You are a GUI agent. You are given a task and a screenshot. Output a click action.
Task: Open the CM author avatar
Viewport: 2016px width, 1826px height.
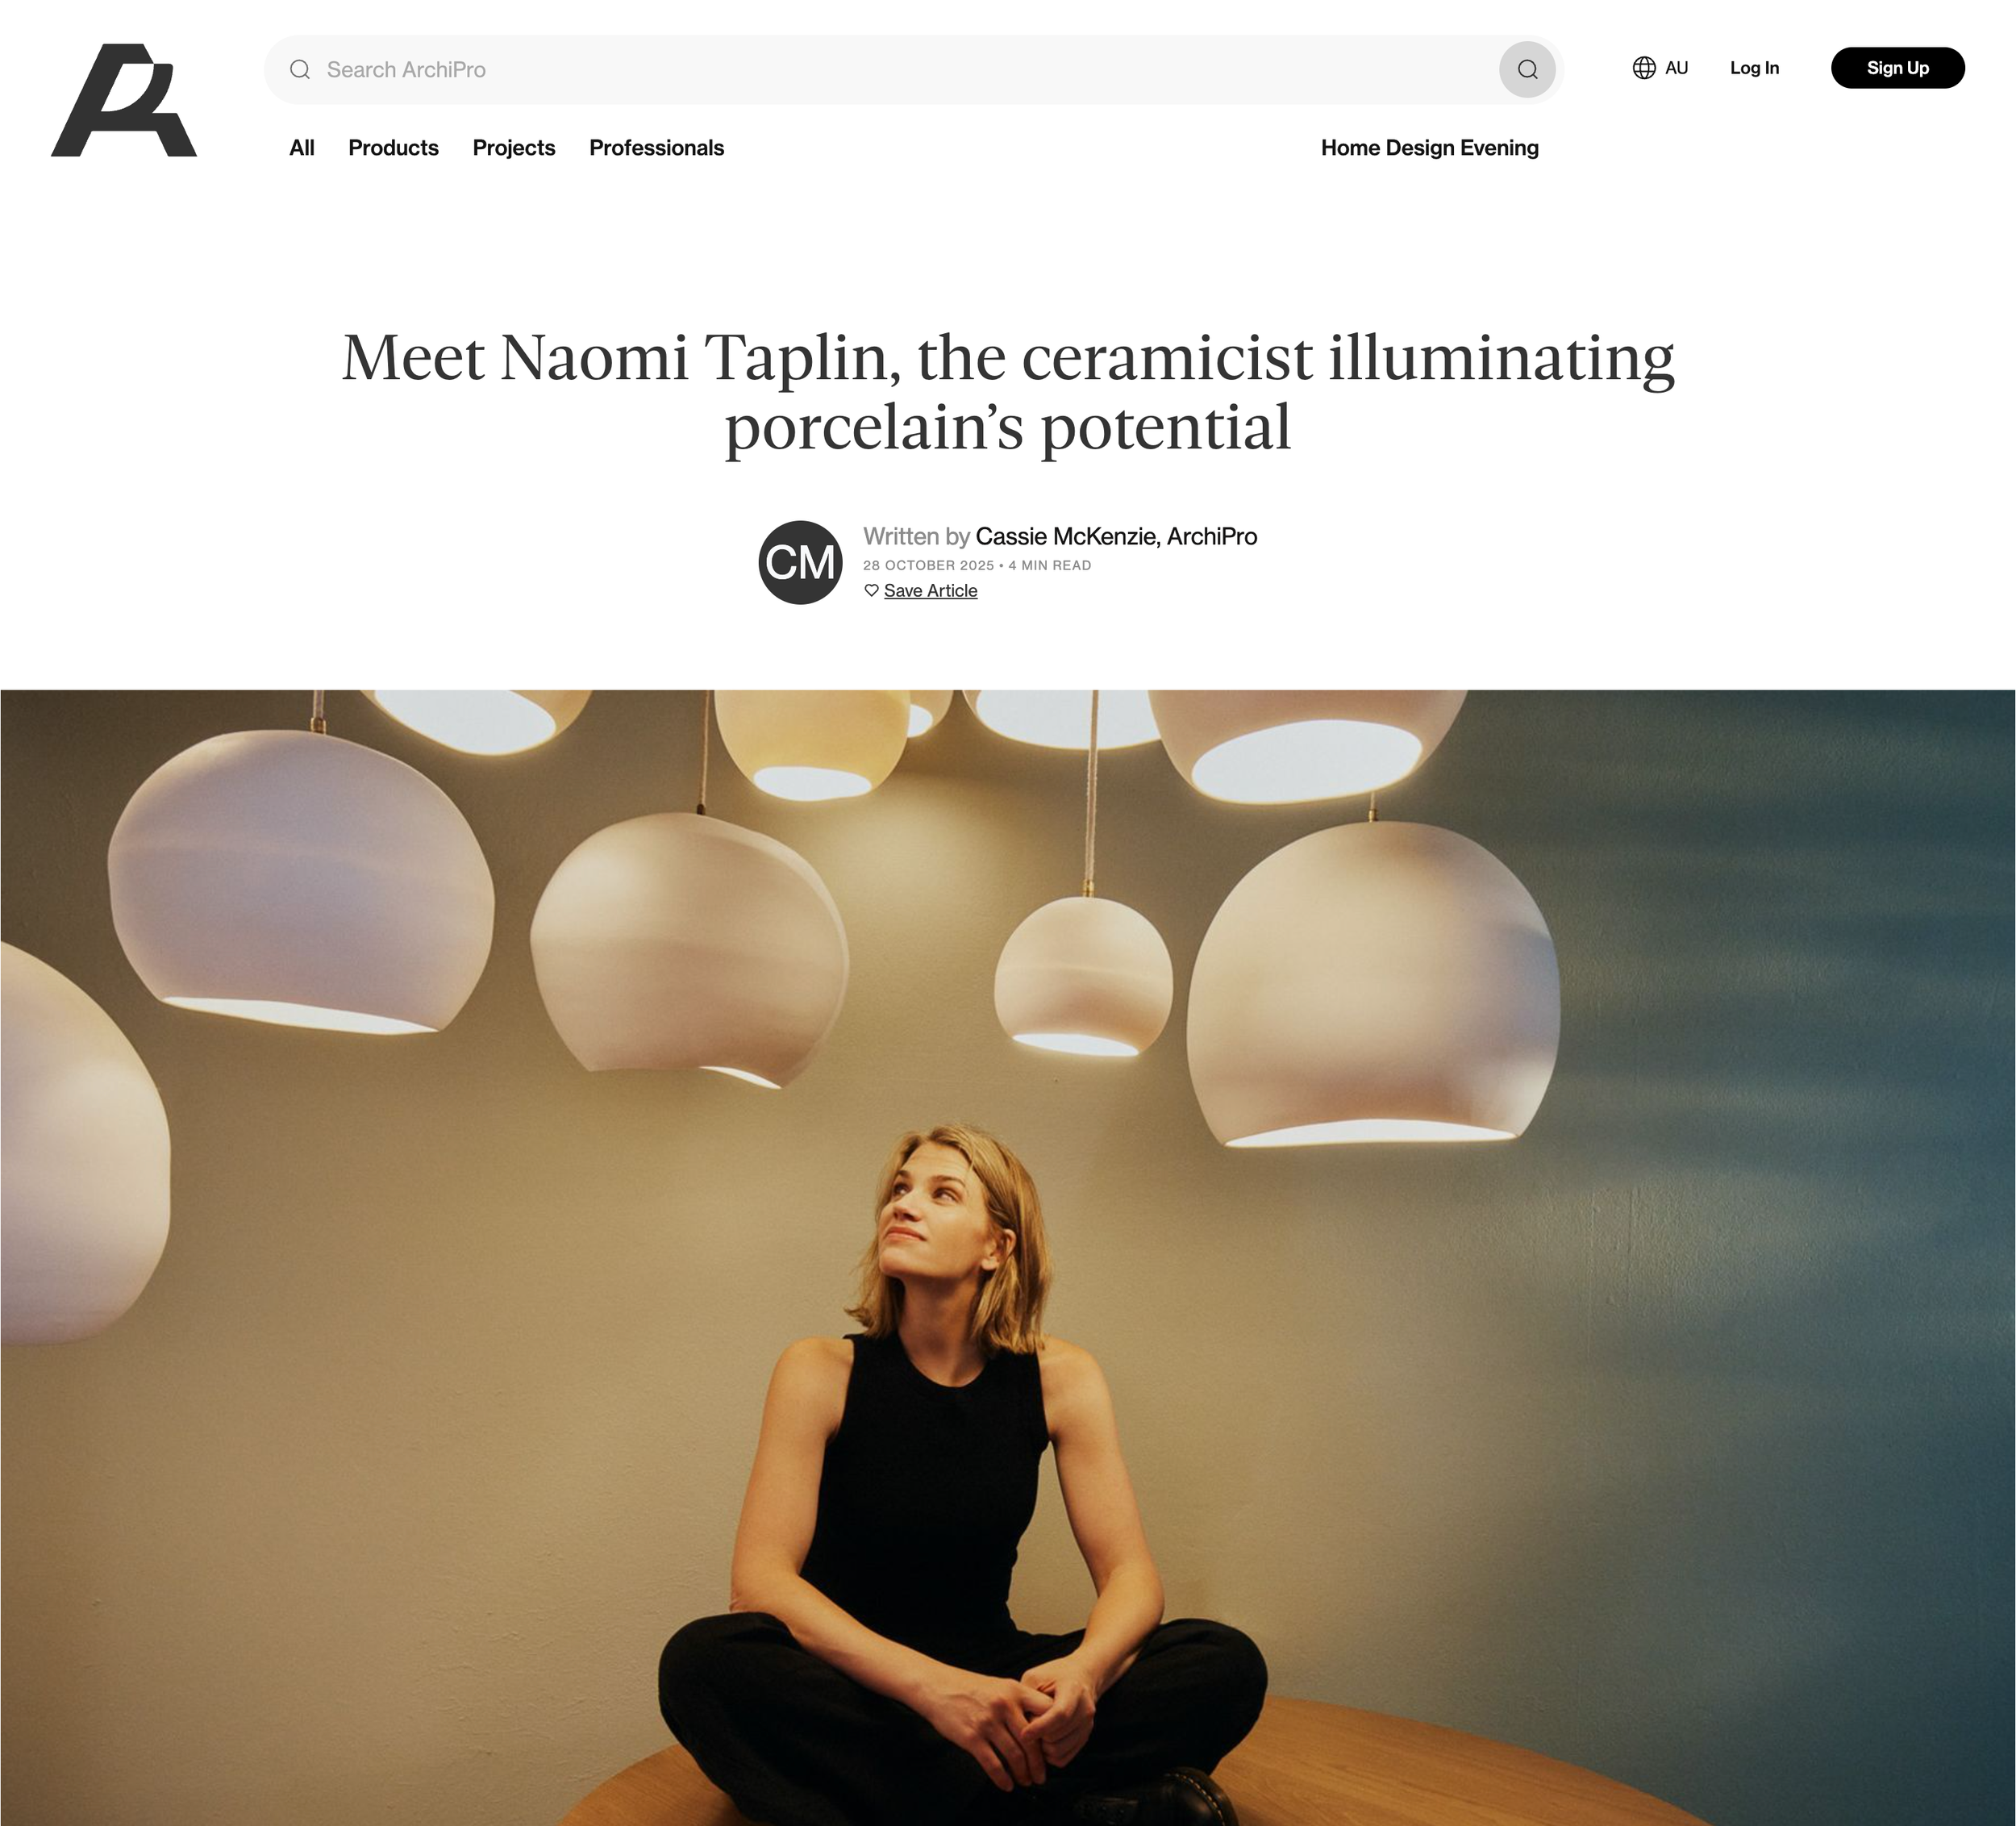(800, 562)
